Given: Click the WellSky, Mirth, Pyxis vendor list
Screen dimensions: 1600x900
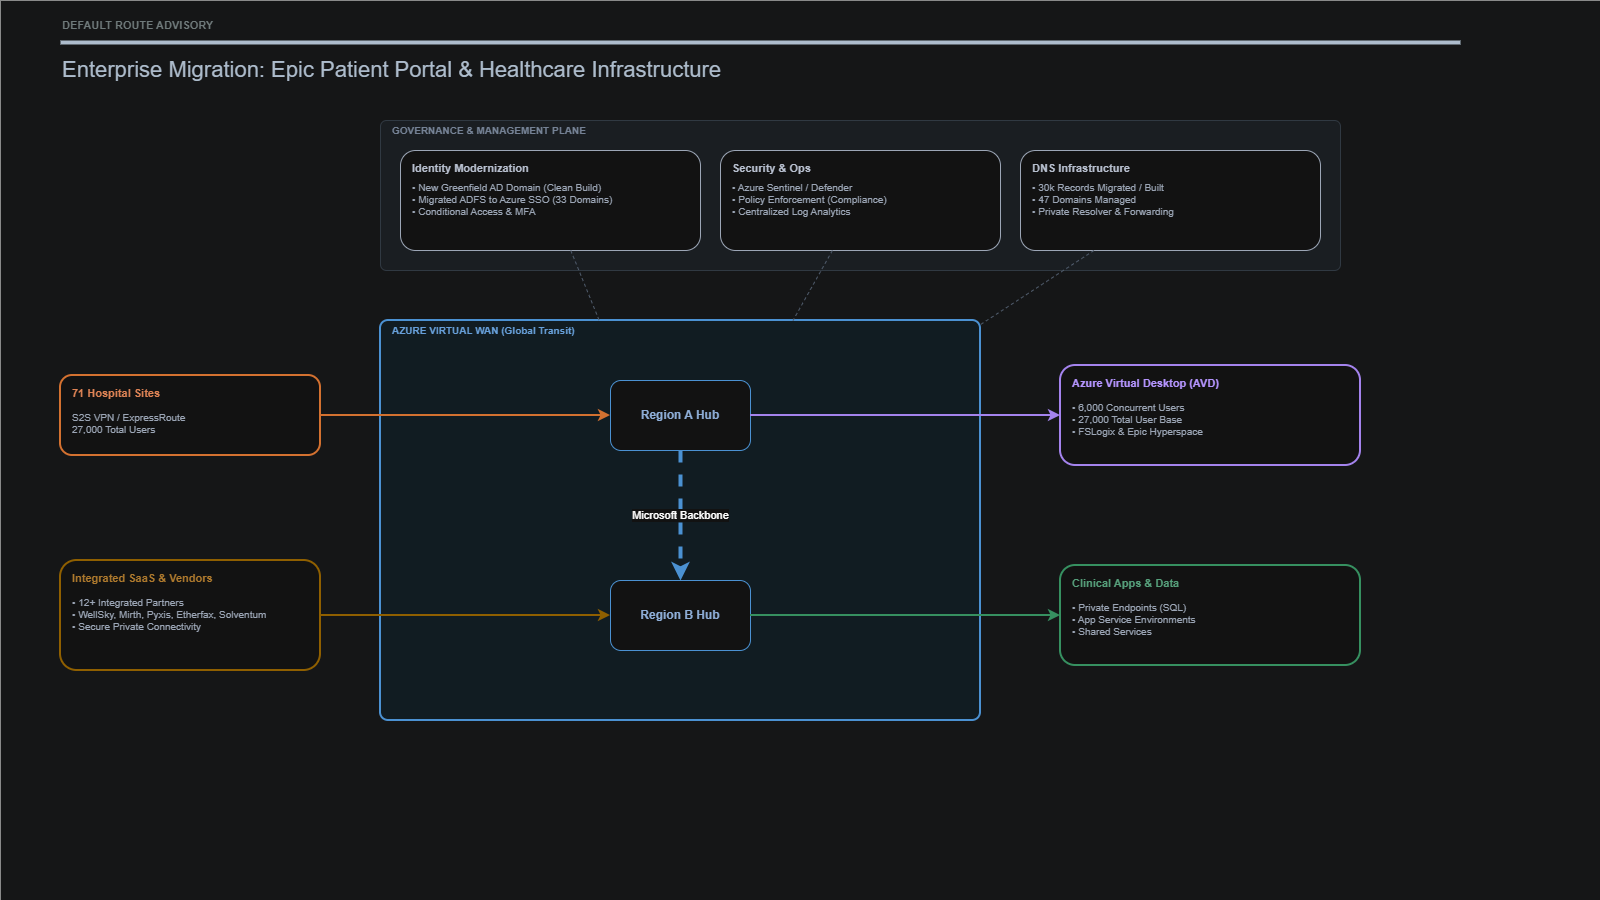Looking at the screenshot, I should (x=171, y=614).
